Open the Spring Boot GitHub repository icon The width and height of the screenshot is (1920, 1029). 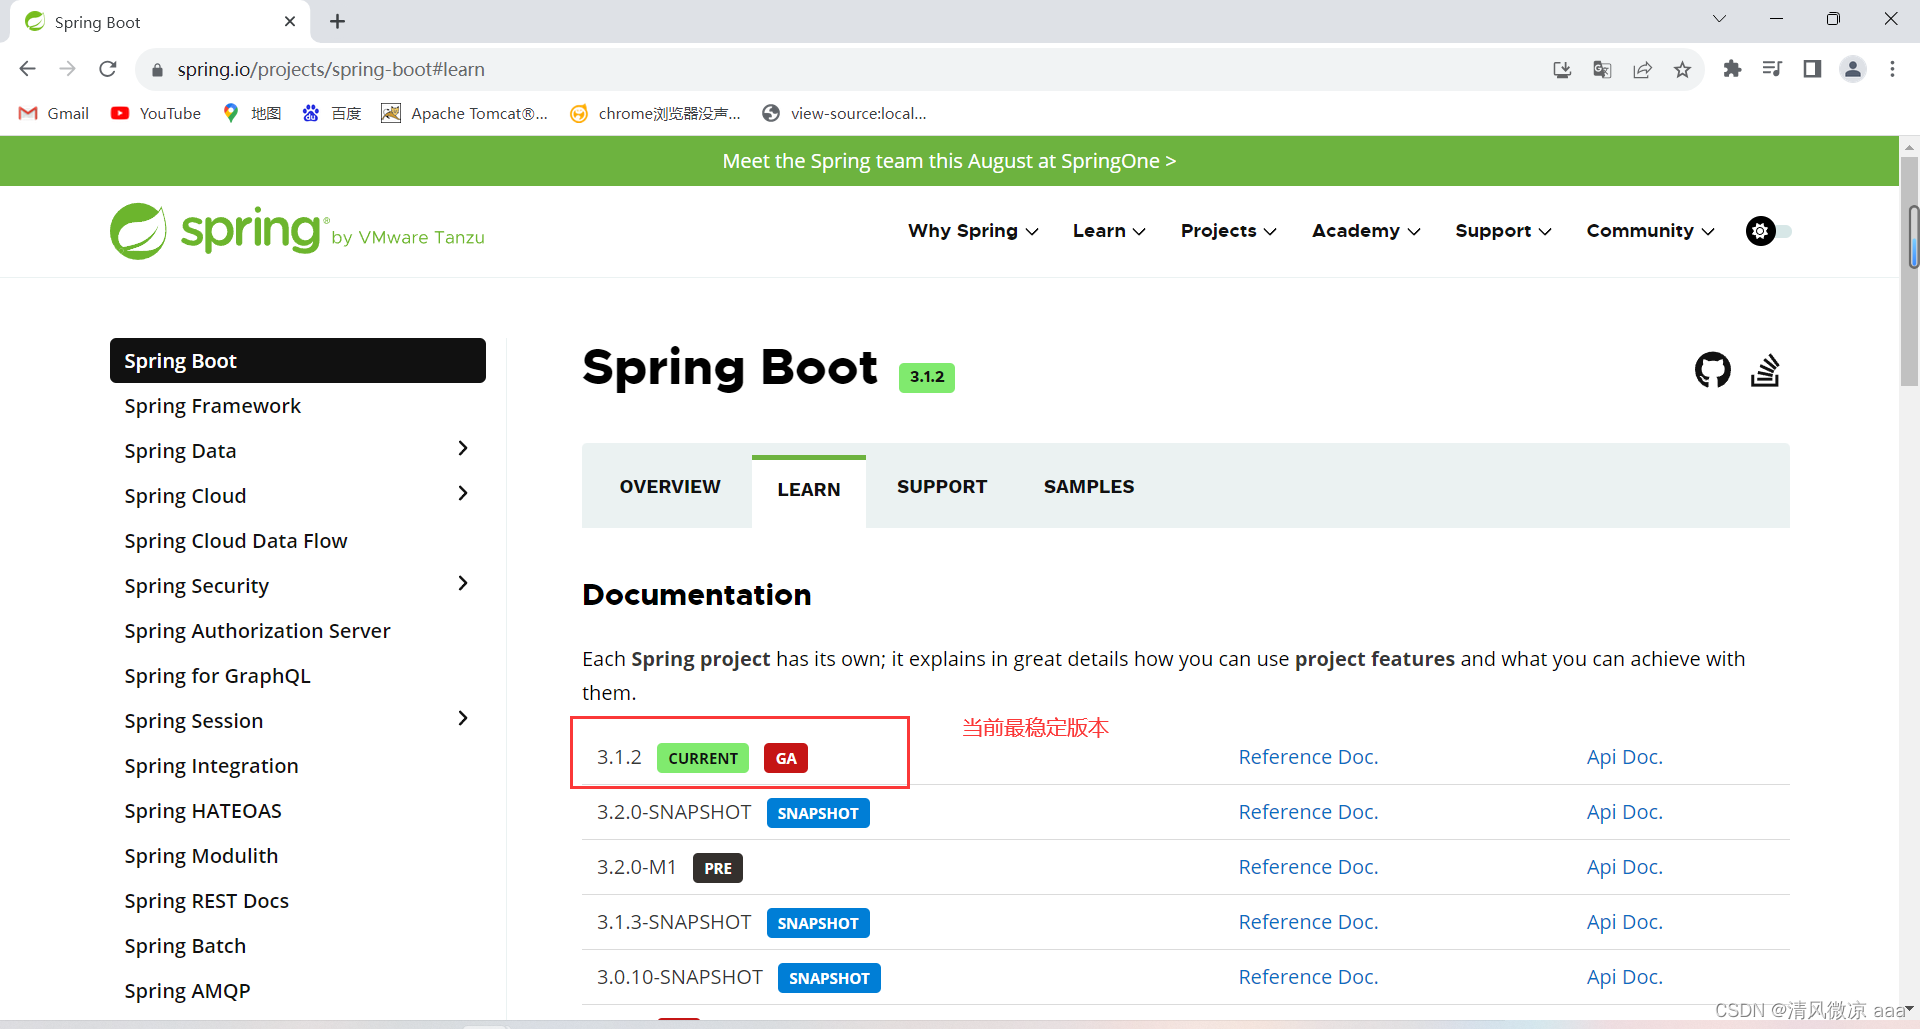(x=1712, y=370)
